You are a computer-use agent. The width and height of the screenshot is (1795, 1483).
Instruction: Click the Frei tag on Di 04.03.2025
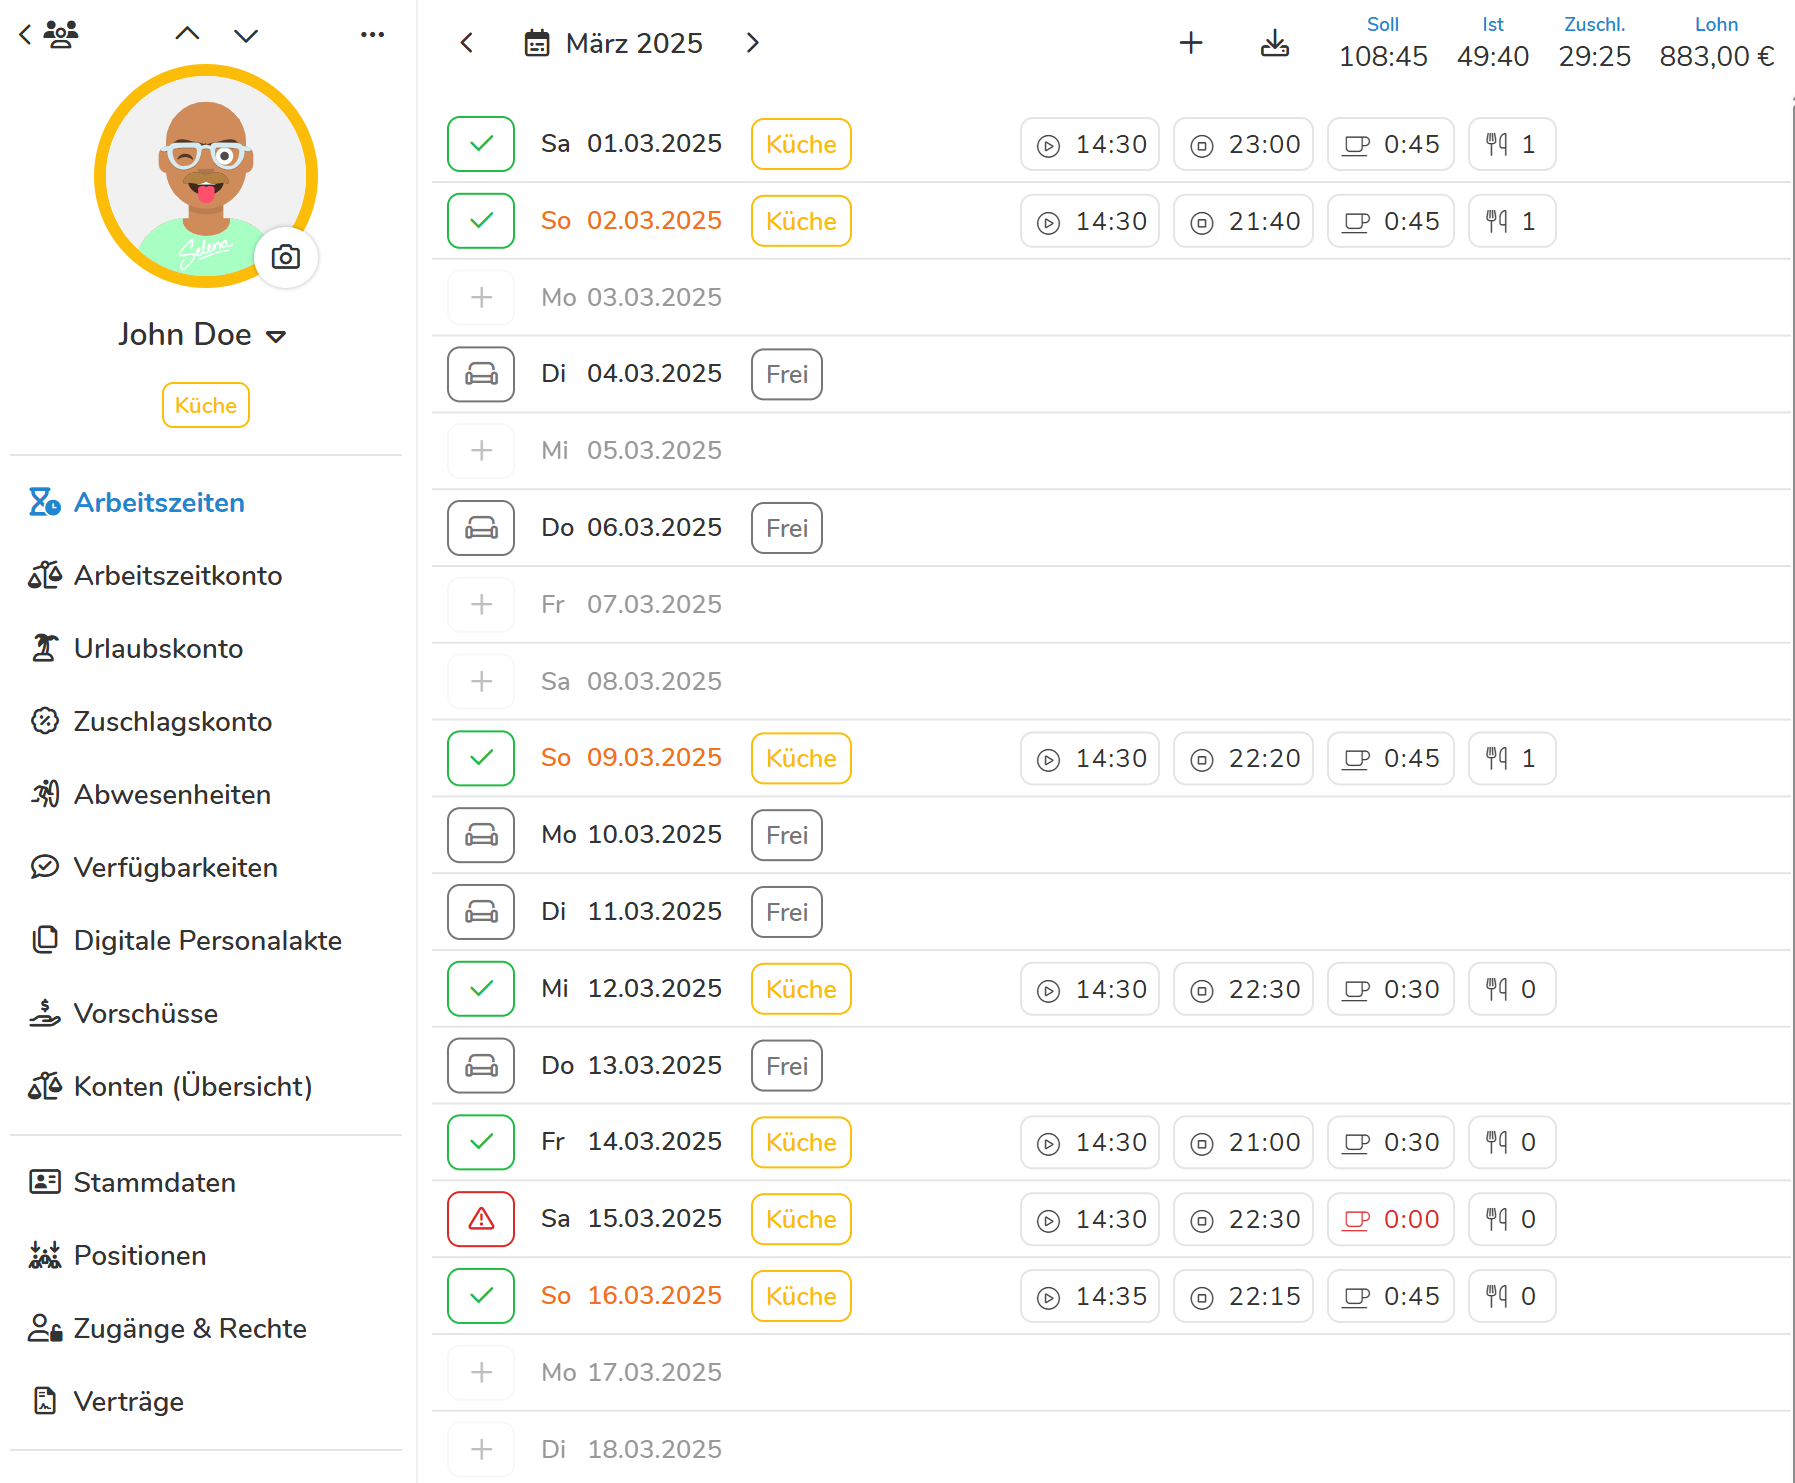(x=787, y=374)
